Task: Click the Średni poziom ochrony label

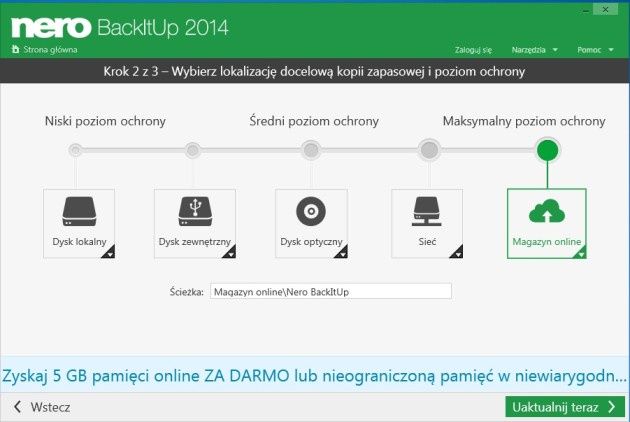Action: [x=314, y=121]
